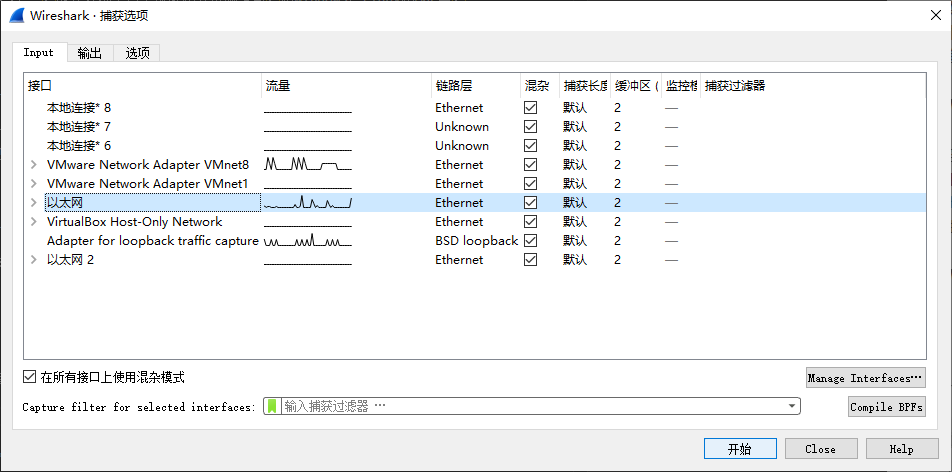Image resolution: width=952 pixels, height=472 pixels.
Task: Expand the selected 以太网 interface row
Action: pyautogui.click(x=34, y=202)
